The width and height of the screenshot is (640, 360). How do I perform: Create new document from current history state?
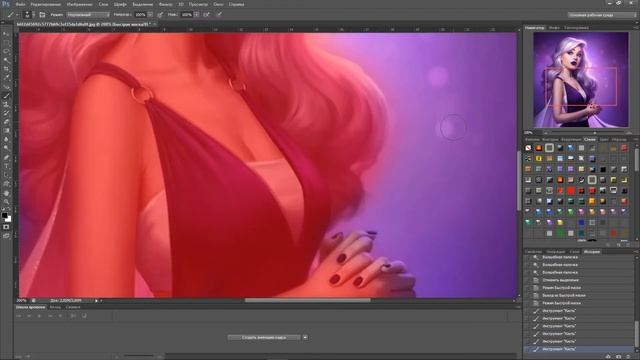click(608, 357)
